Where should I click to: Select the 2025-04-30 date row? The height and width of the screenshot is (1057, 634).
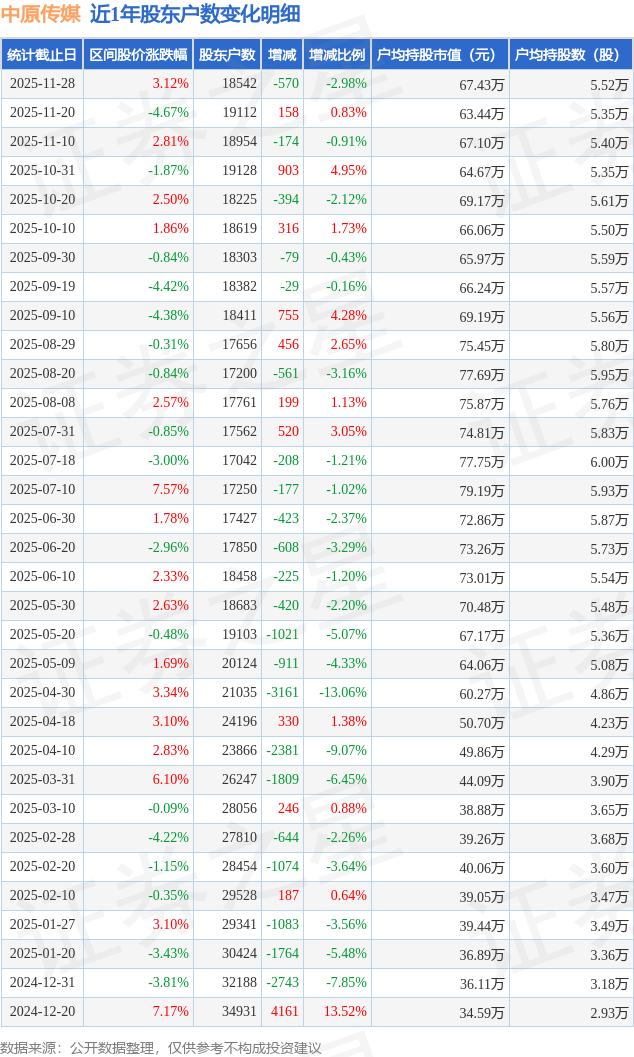(42, 693)
